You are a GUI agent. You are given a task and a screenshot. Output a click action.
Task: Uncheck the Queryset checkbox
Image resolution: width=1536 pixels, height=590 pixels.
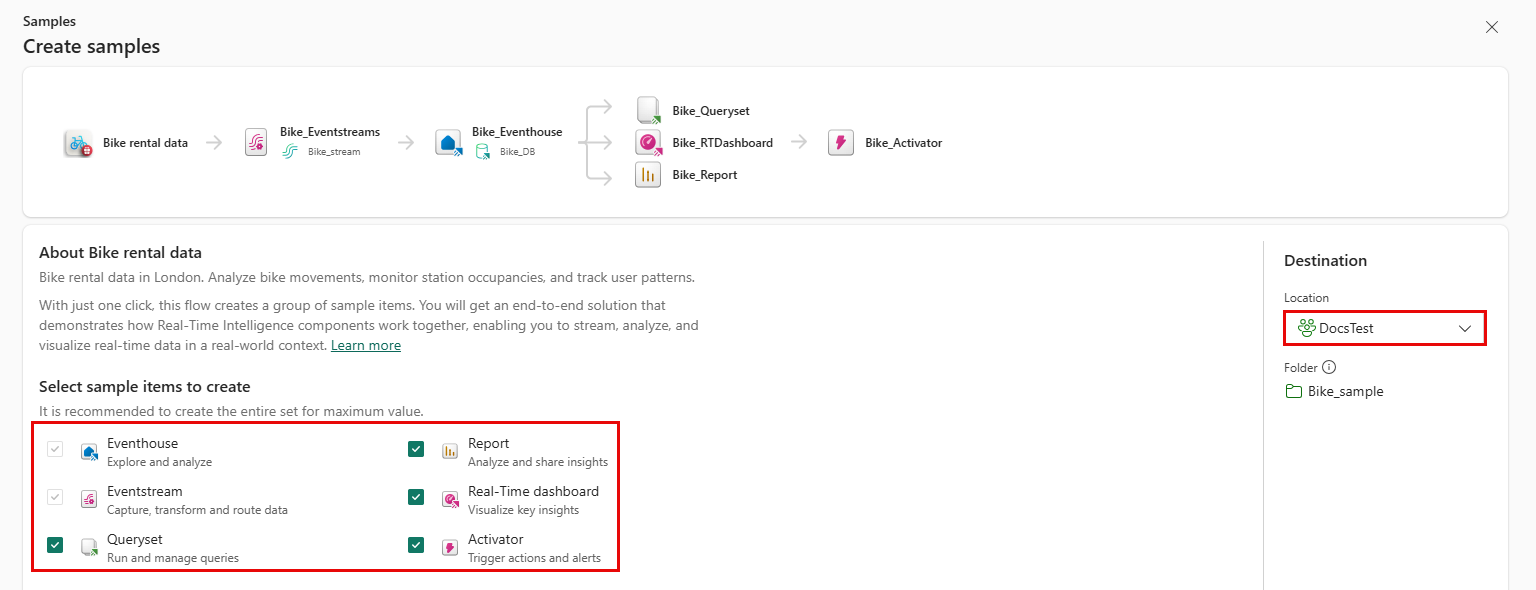tap(55, 545)
